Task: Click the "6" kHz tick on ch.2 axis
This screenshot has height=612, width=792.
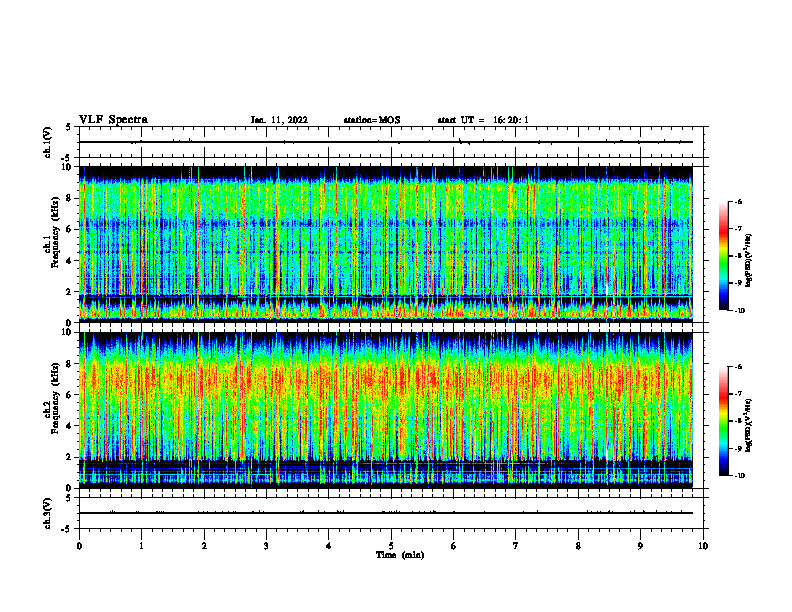Action: coord(69,395)
